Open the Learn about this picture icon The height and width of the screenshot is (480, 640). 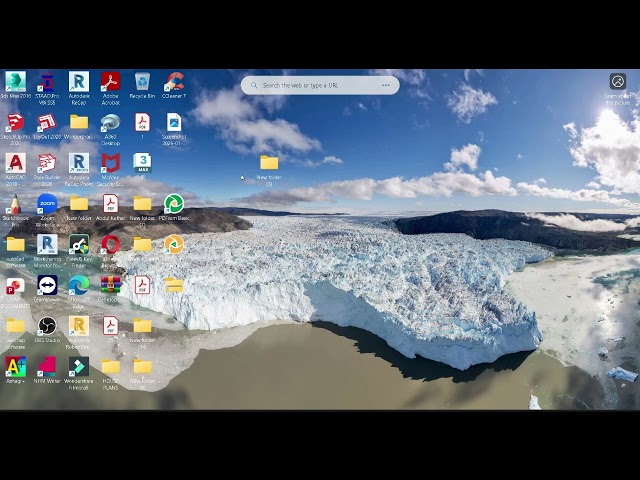(x=618, y=81)
